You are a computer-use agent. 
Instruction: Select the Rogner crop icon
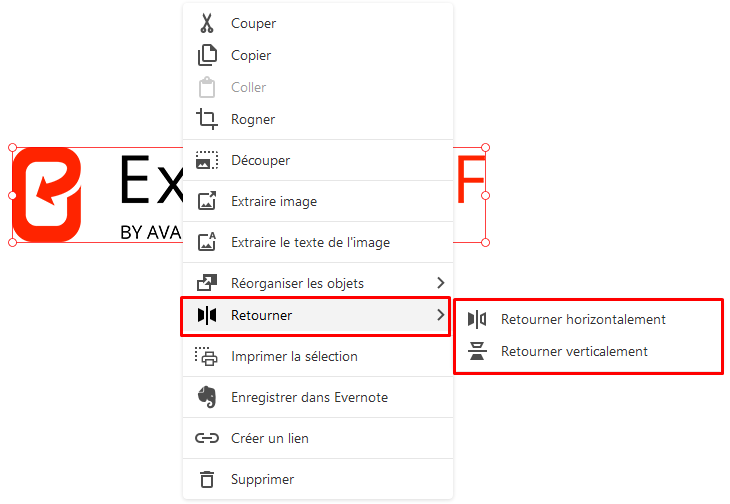pyautogui.click(x=207, y=119)
